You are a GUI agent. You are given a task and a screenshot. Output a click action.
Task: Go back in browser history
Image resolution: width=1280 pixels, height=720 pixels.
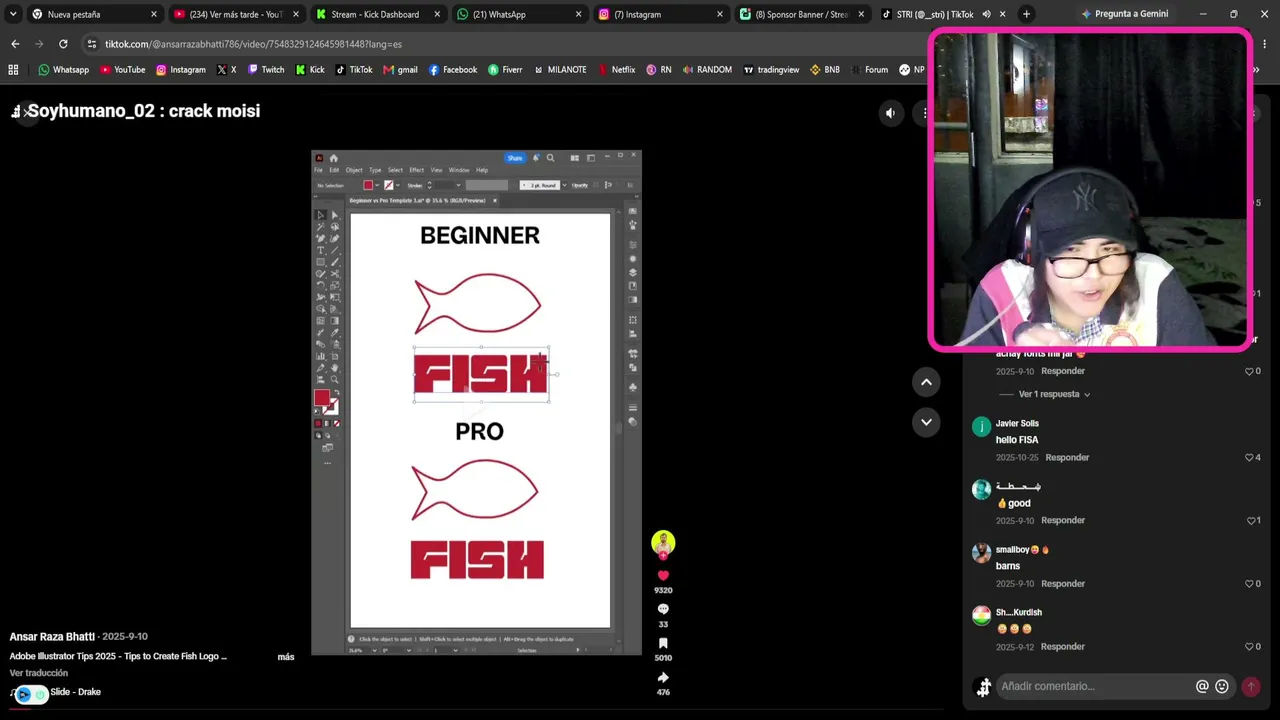(15, 44)
